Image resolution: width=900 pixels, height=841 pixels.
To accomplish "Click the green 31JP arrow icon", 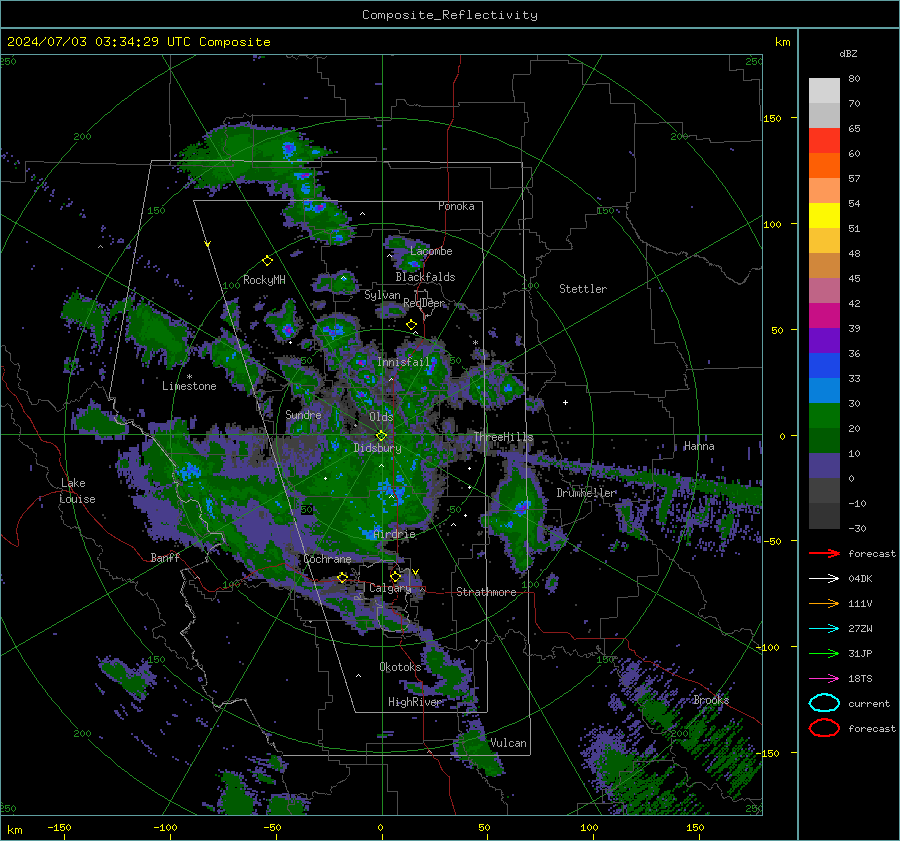I will (824, 653).
